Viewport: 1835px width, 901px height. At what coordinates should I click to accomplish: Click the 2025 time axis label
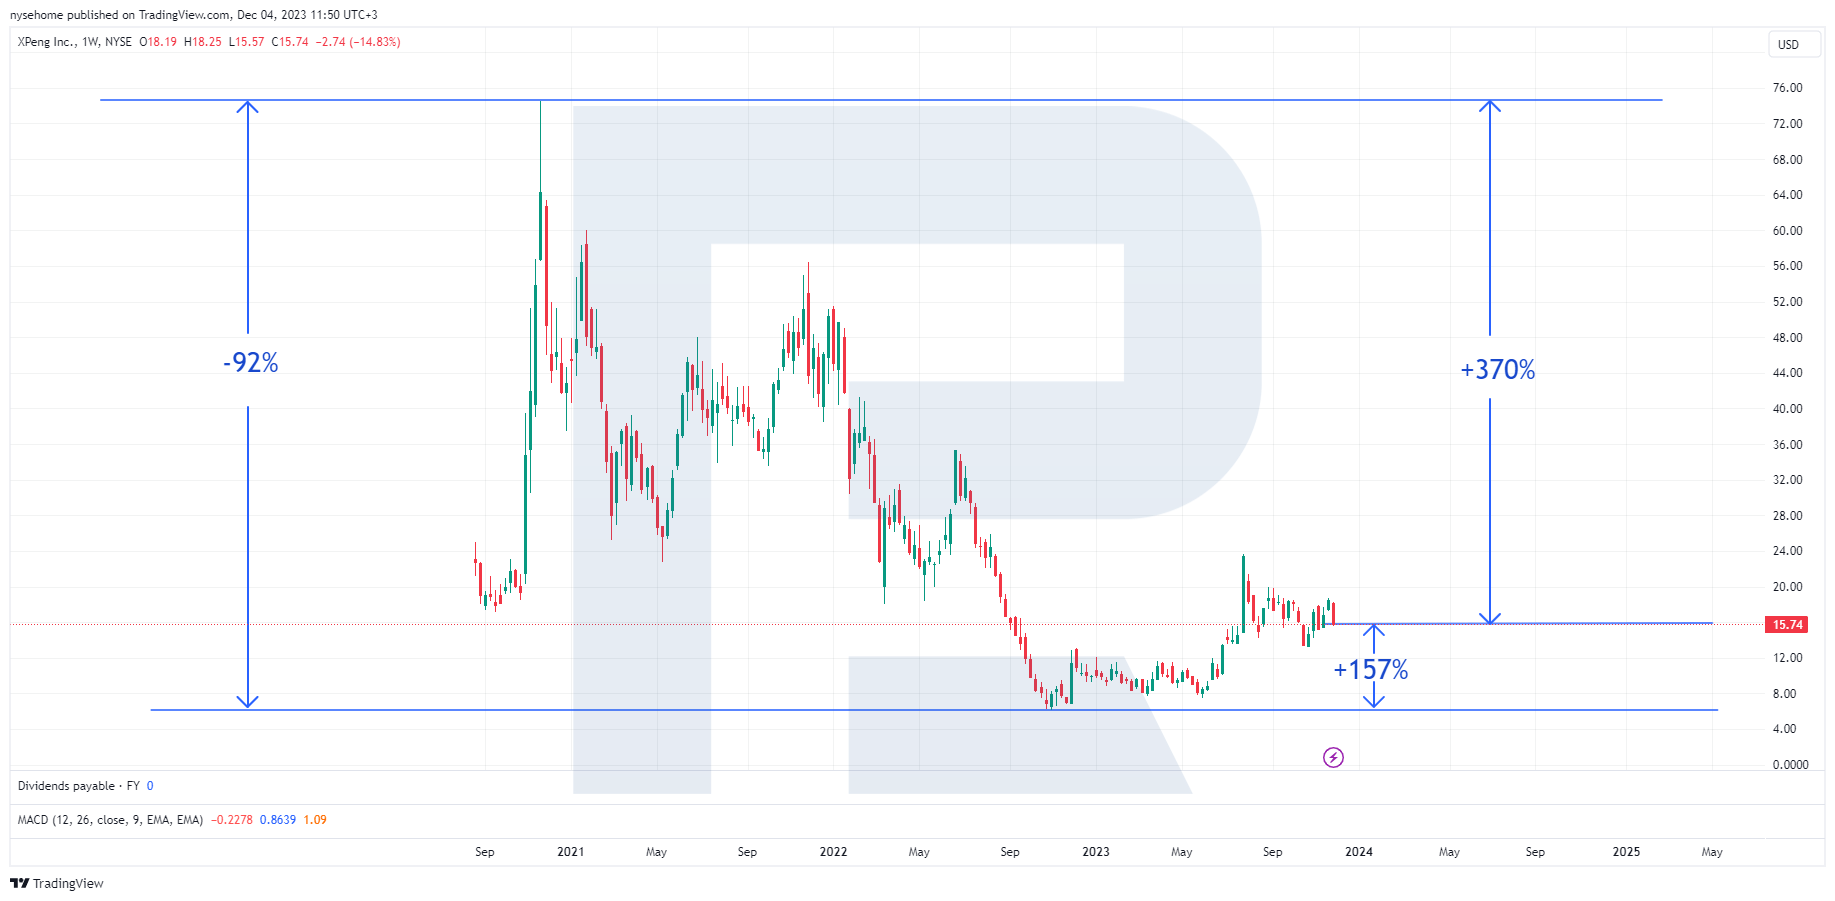coord(1626,852)
